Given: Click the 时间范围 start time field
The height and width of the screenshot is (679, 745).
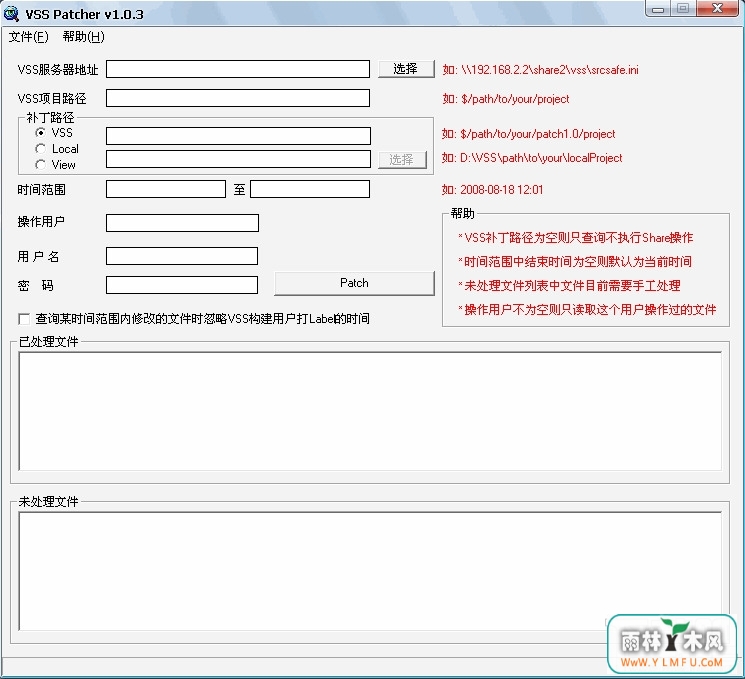Looking at the screenshot, I should [x=166, y=189].
